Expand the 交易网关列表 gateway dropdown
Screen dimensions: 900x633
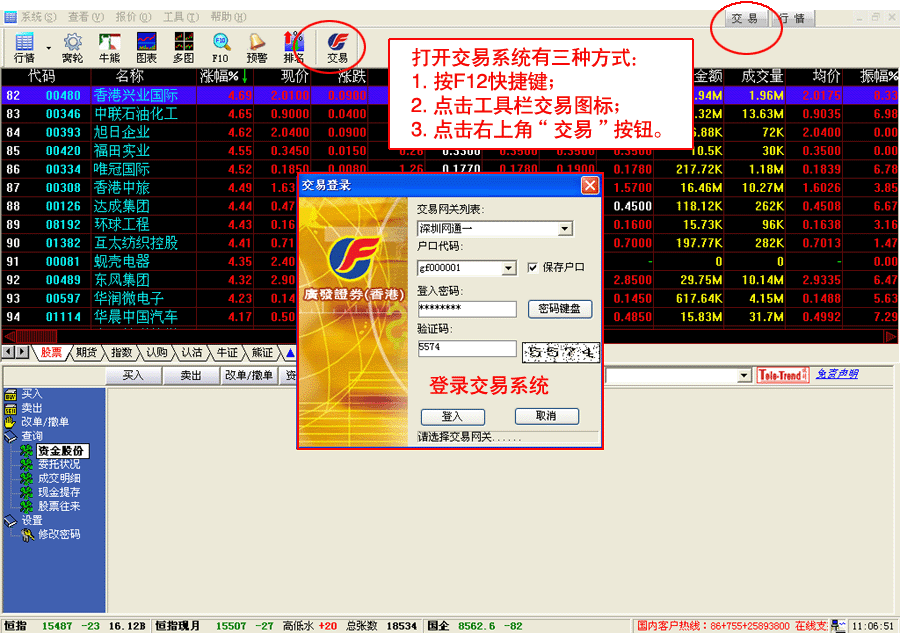tap(565, 229)
